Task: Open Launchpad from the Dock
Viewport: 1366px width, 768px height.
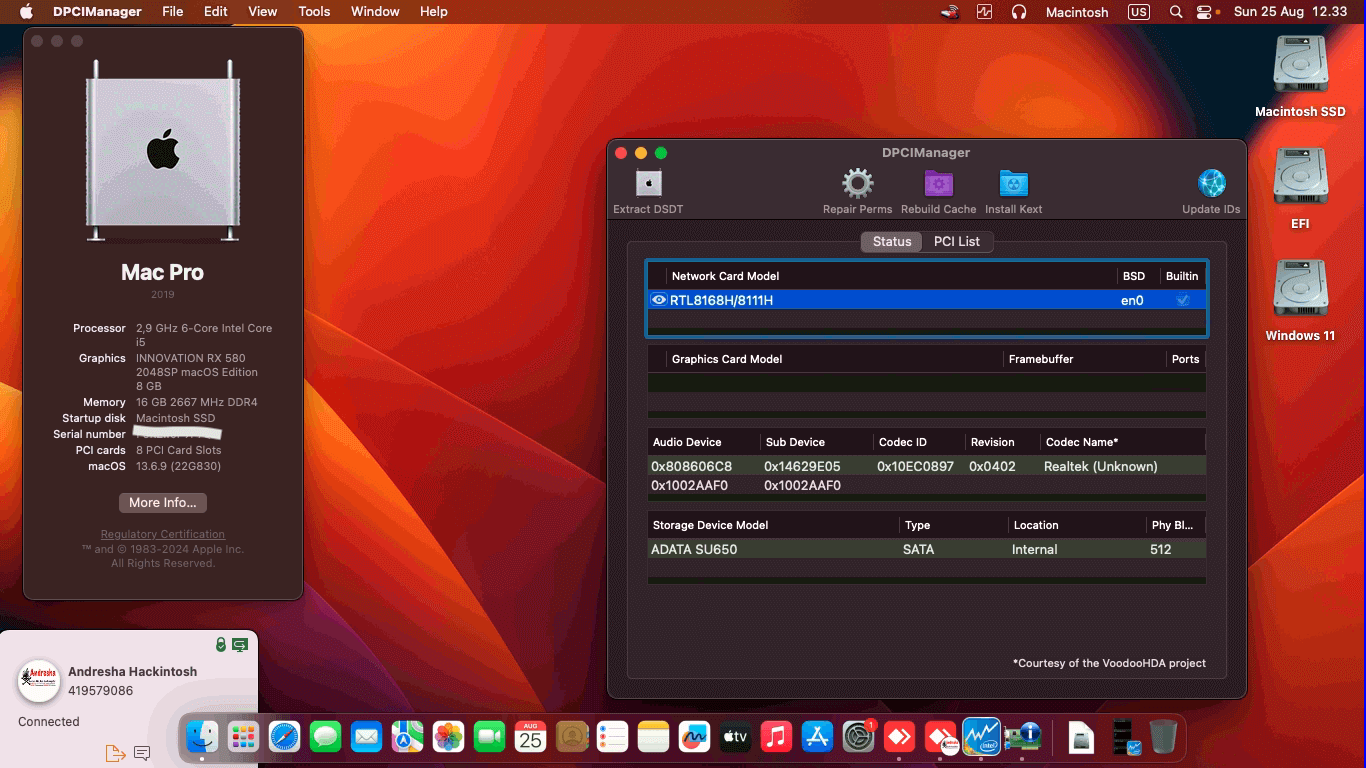Action: (x=243, y=738)
